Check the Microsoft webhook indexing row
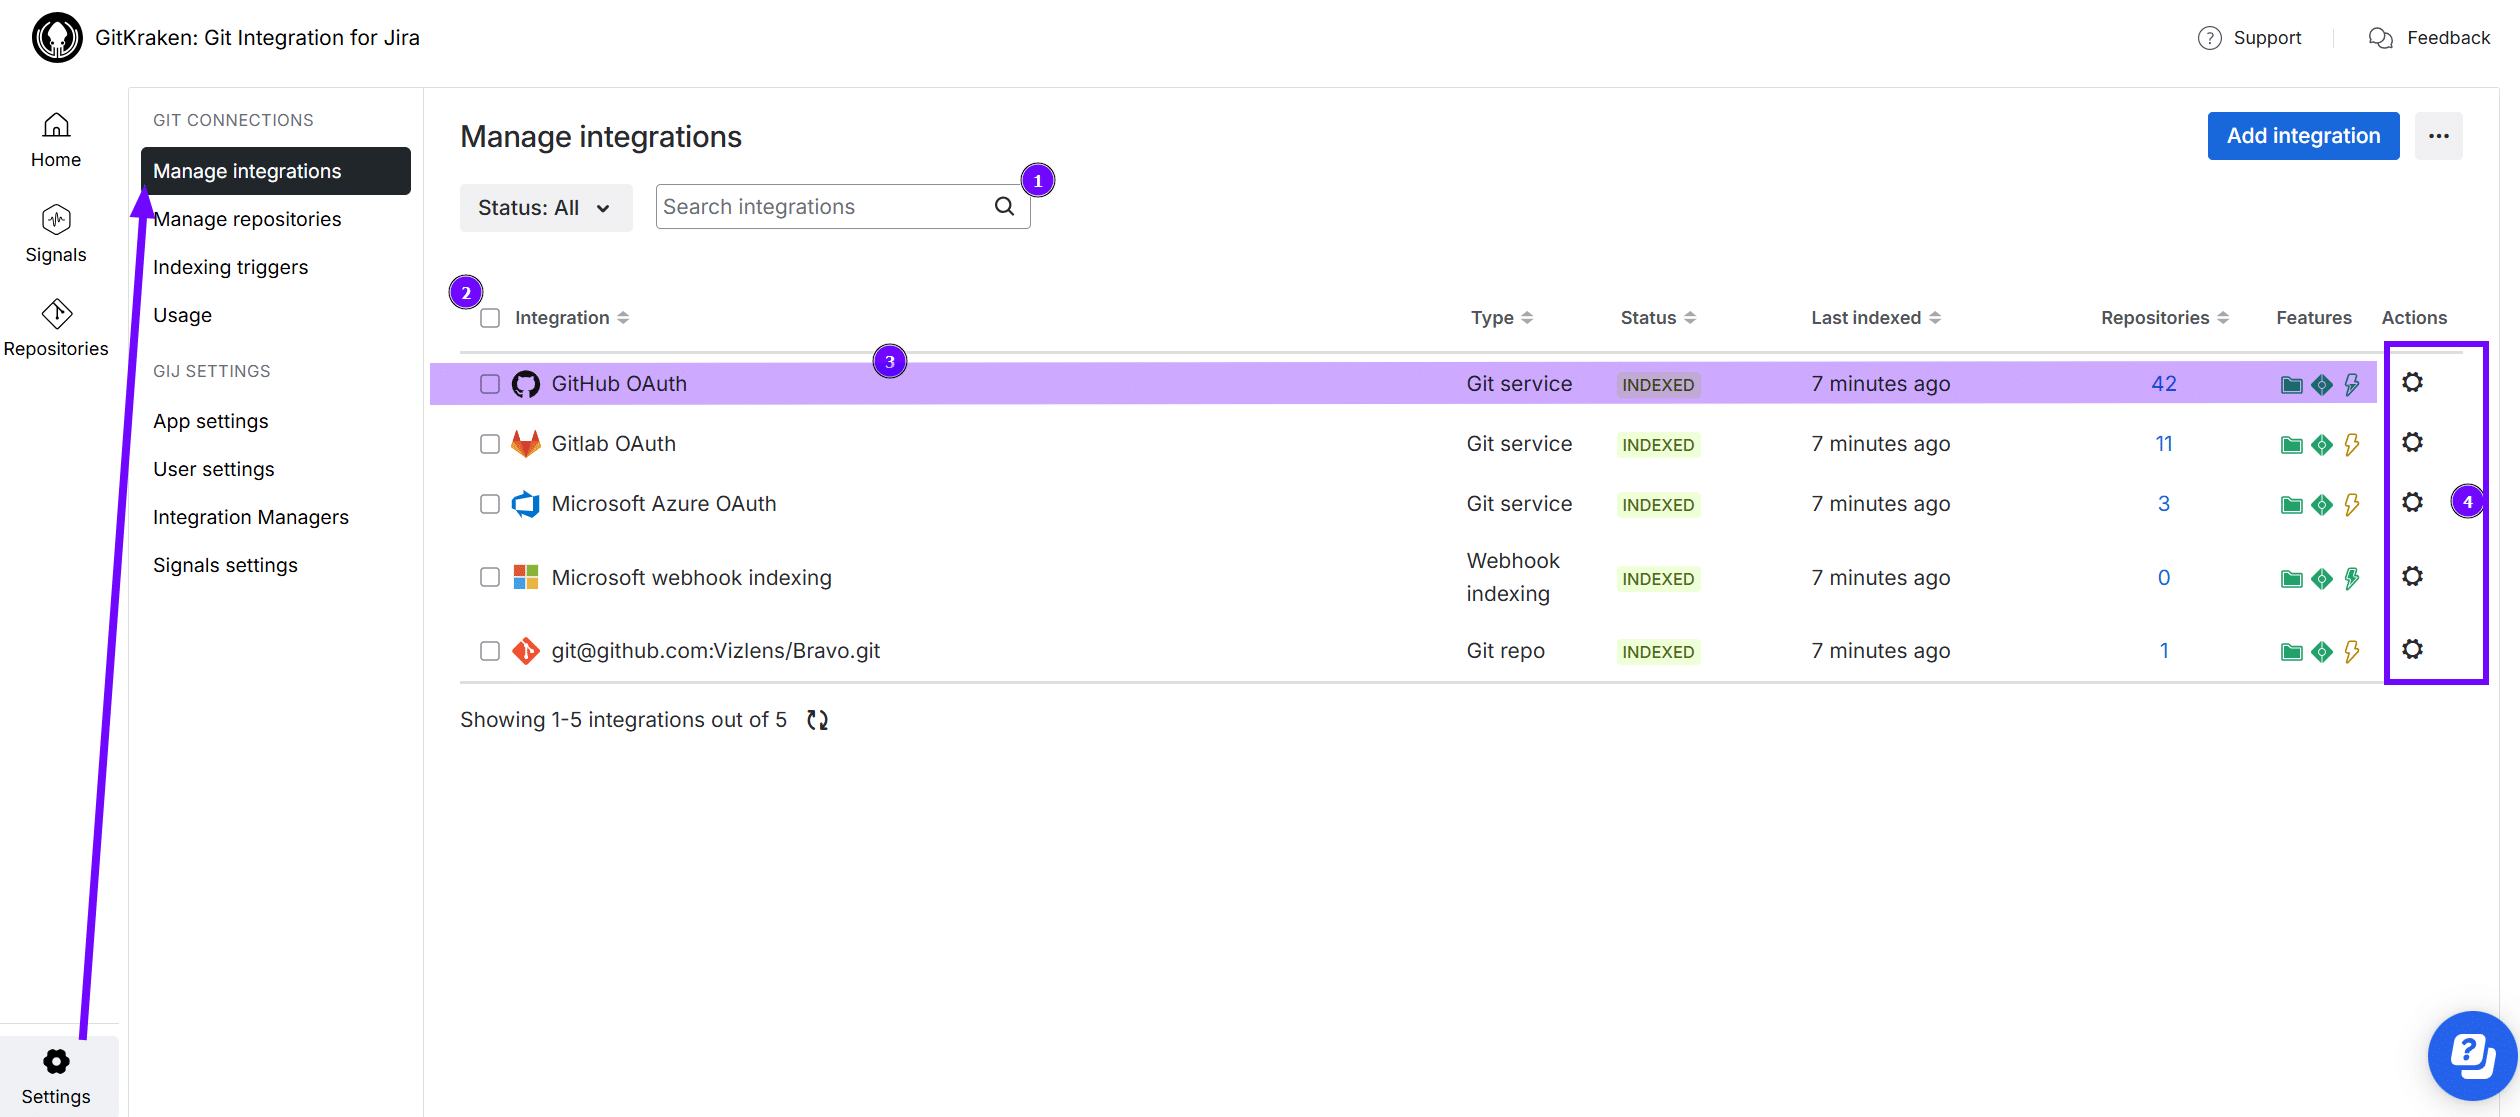The height and width of the screenshot is (1117, 2520). 490,578
